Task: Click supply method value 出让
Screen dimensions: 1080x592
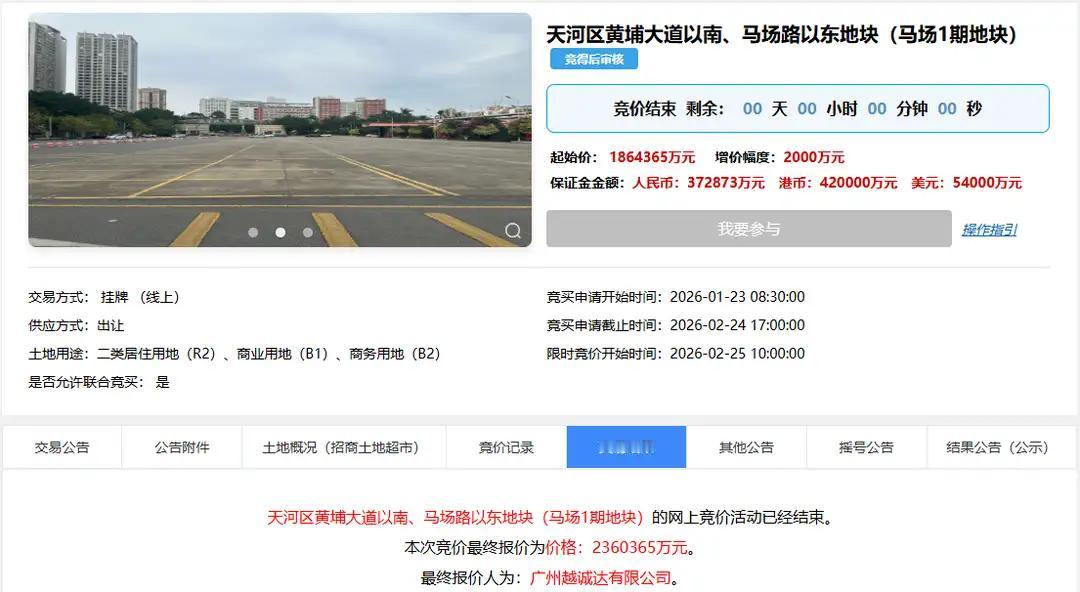Action: tap(110, 325)
